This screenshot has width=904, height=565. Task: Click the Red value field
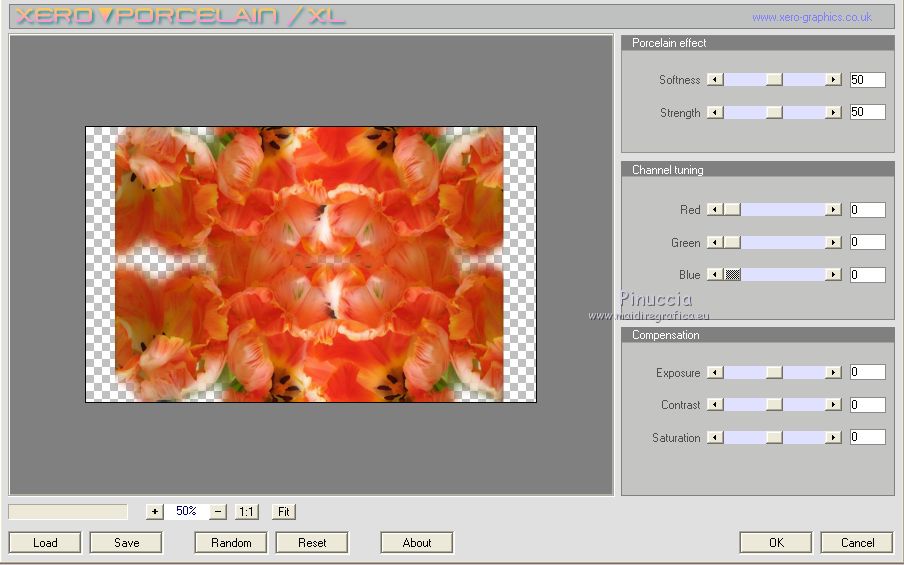point(868,210)
